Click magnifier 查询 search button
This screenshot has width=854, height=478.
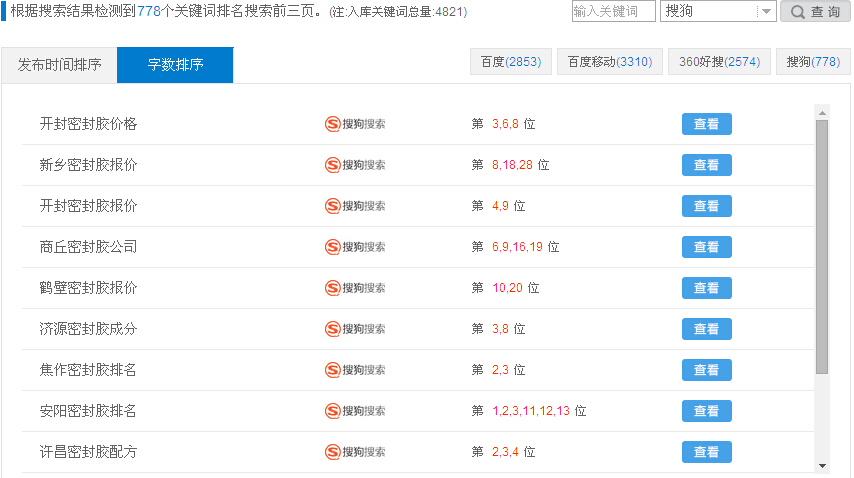pyautogui.click(x=815, y=11)
